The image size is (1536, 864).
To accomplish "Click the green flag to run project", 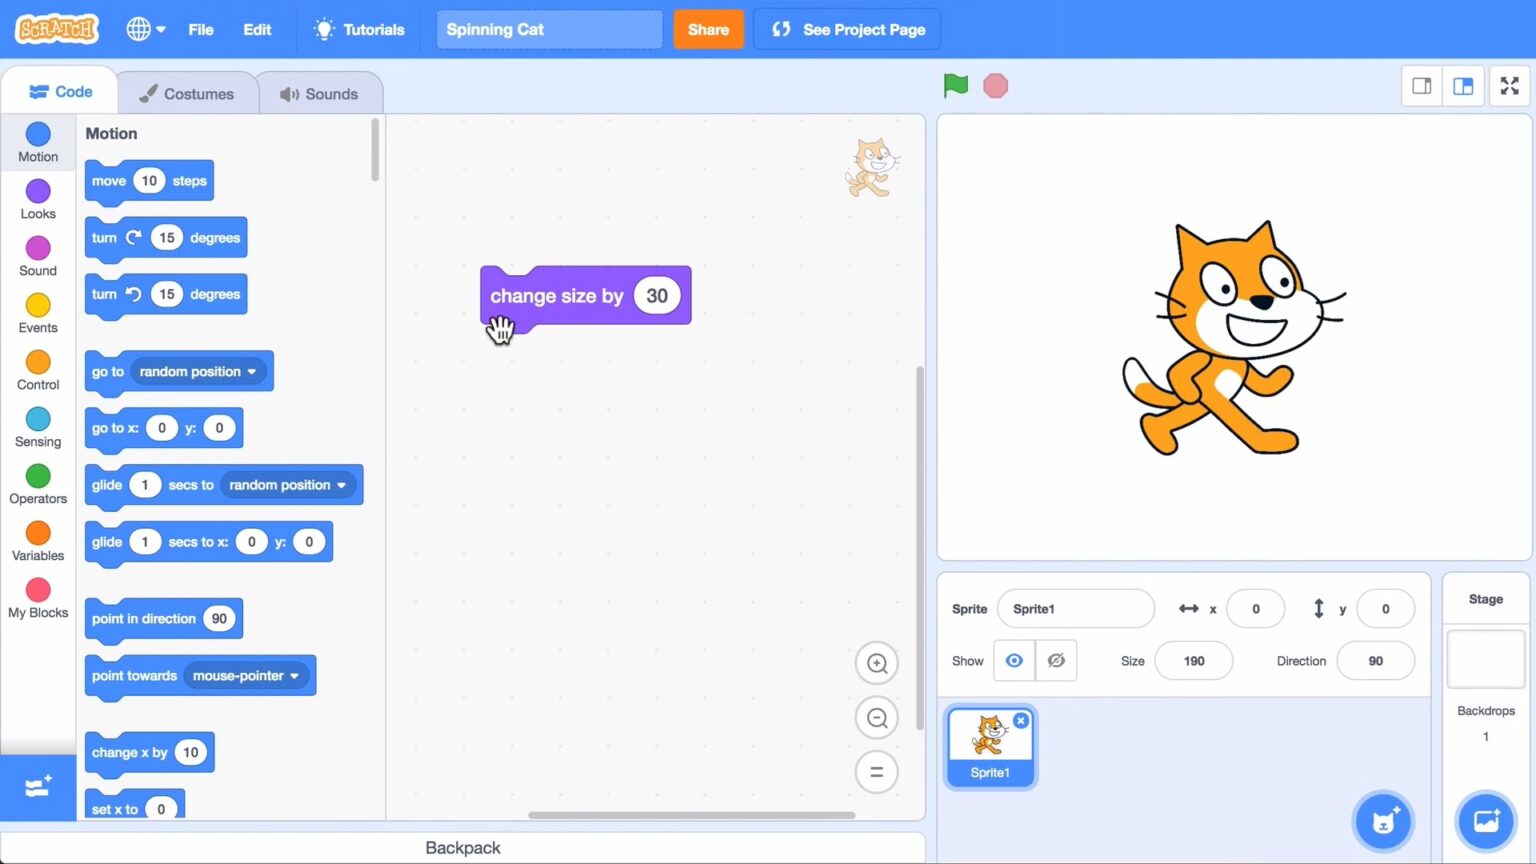I will 955,86.
